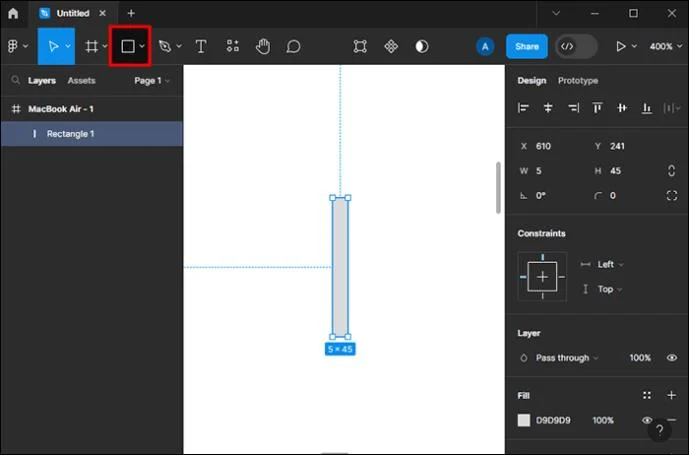This screenshot has width=689, height=455.
Task: Select the Add comment tool
Action: 293,46
